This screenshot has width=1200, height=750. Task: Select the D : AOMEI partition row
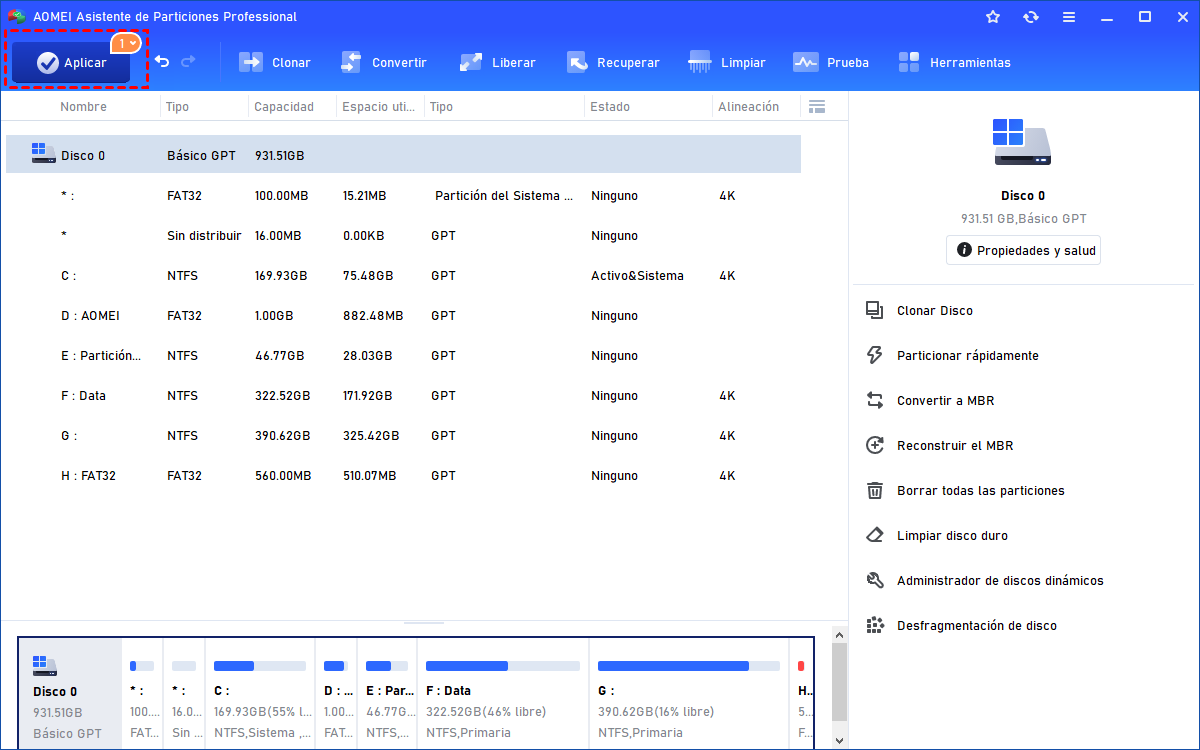[x=403, y=316]
